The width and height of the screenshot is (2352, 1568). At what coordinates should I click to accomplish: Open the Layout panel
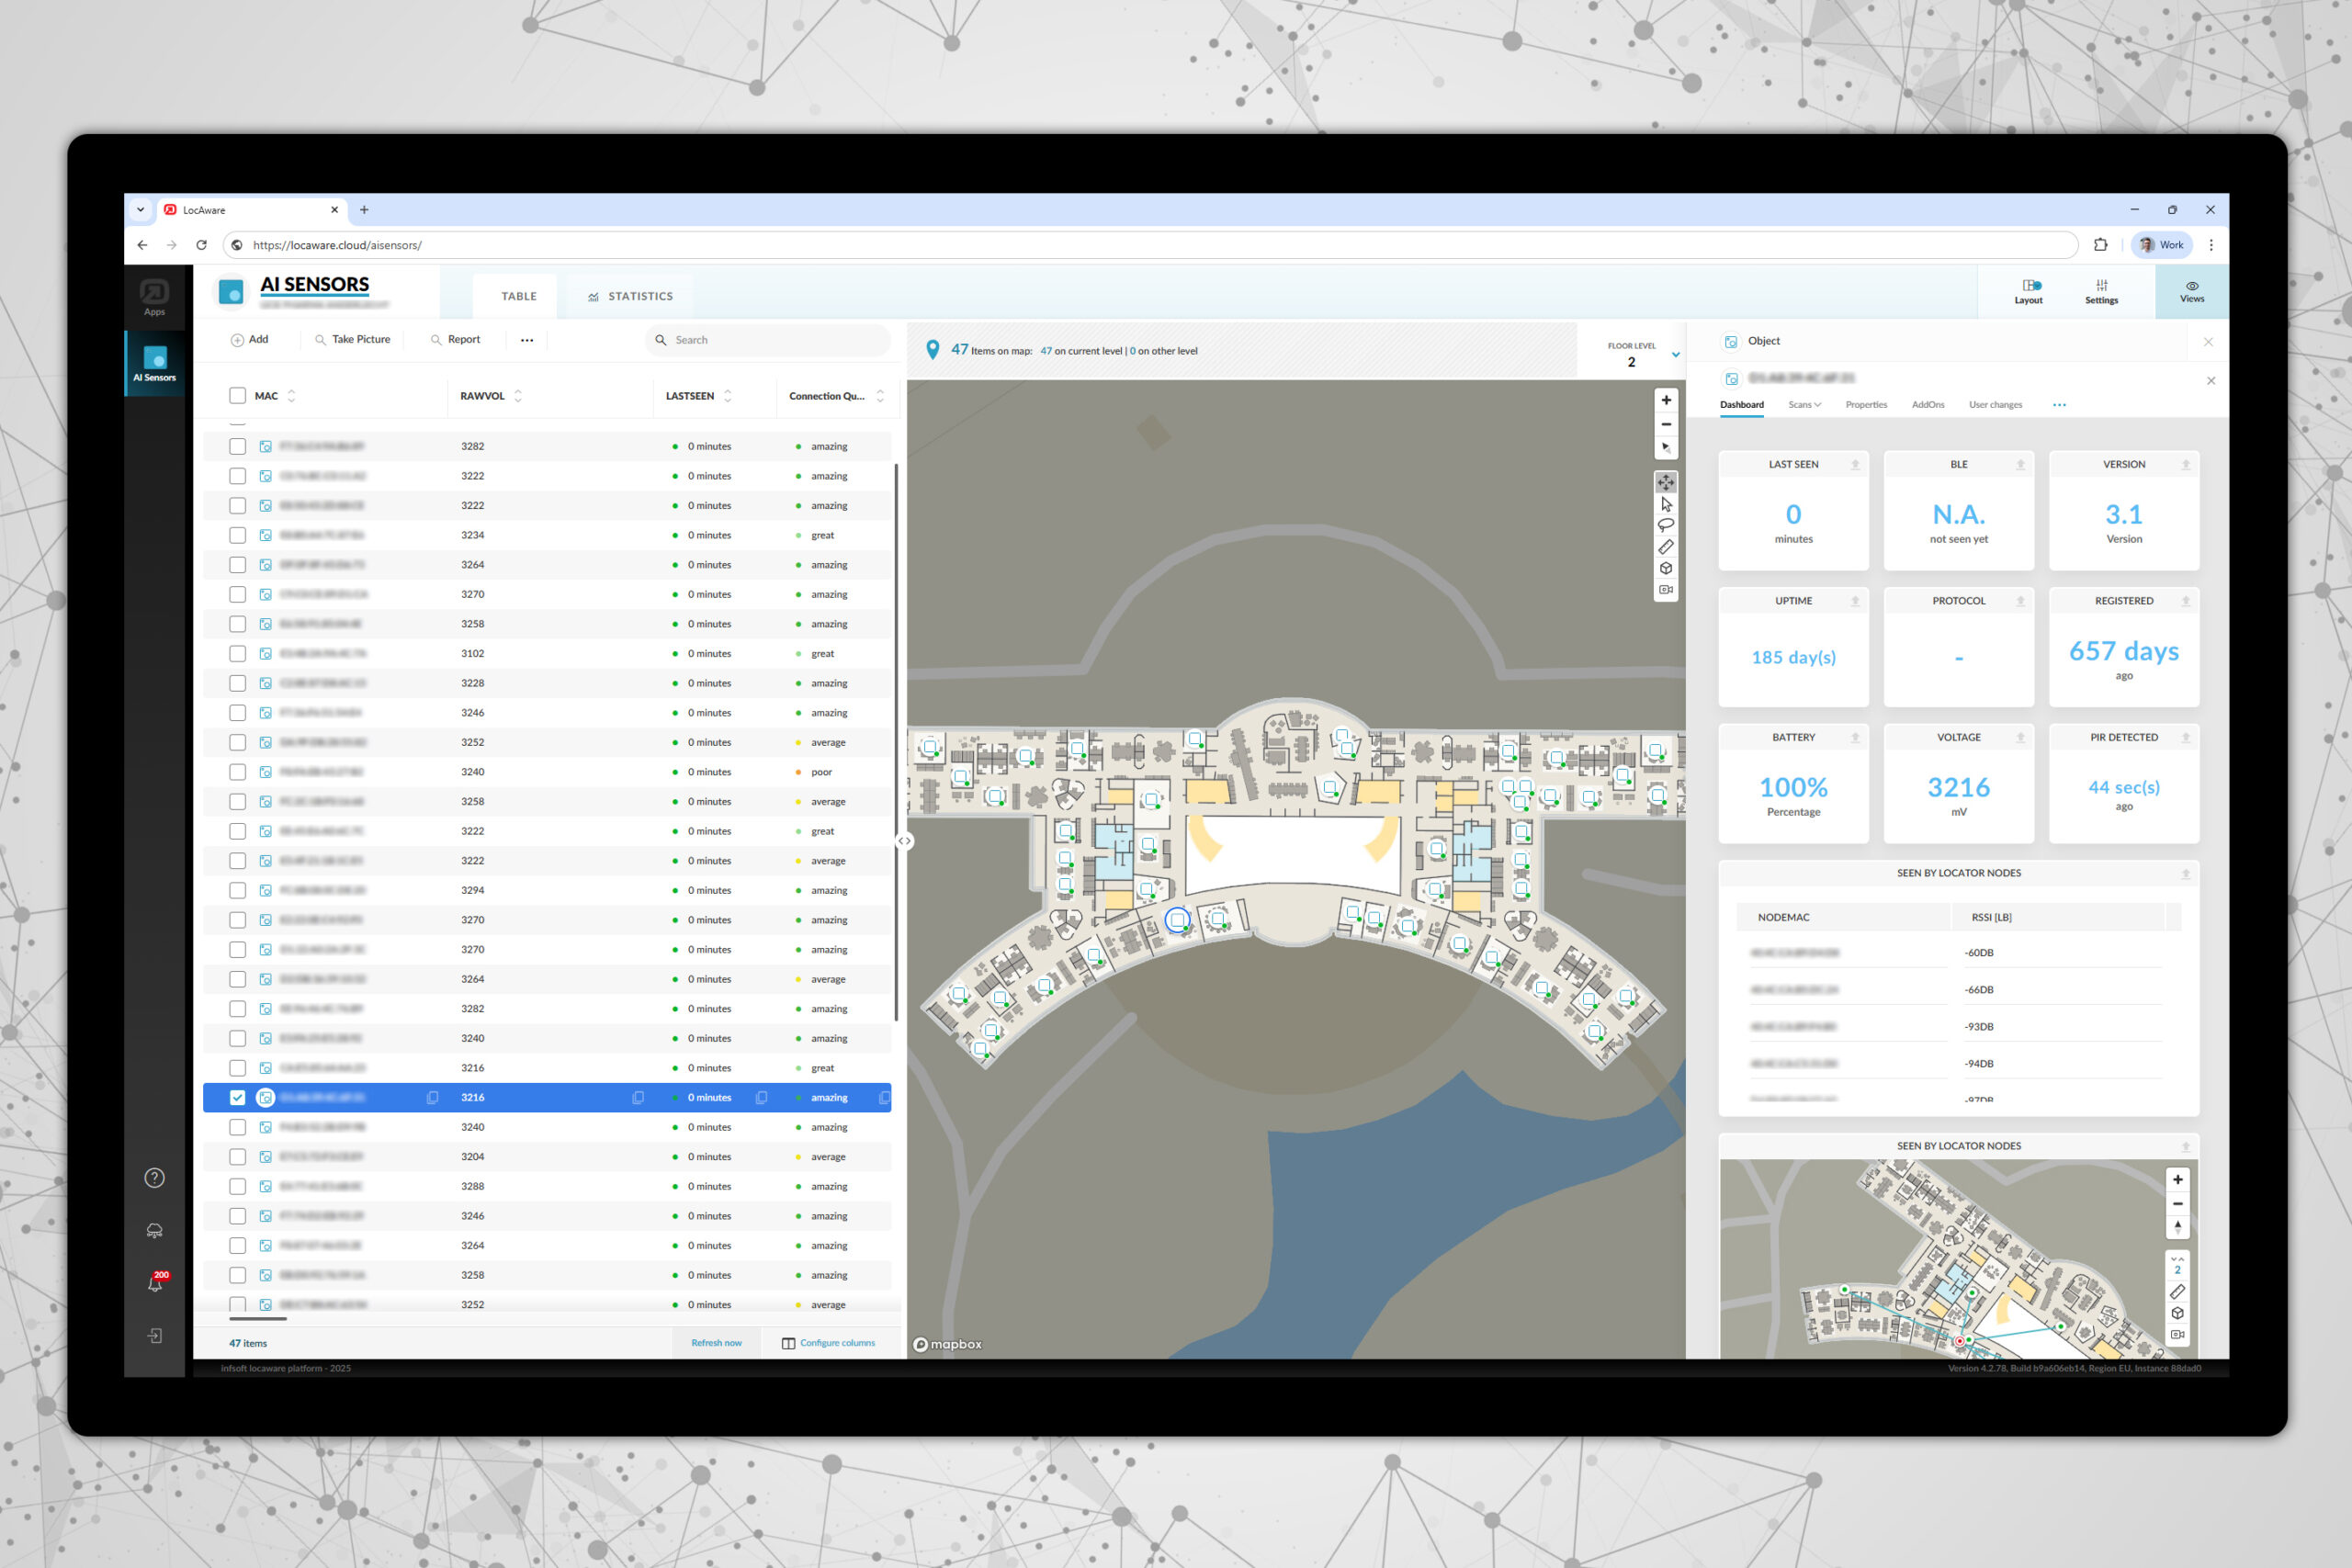coord(2028,291)
